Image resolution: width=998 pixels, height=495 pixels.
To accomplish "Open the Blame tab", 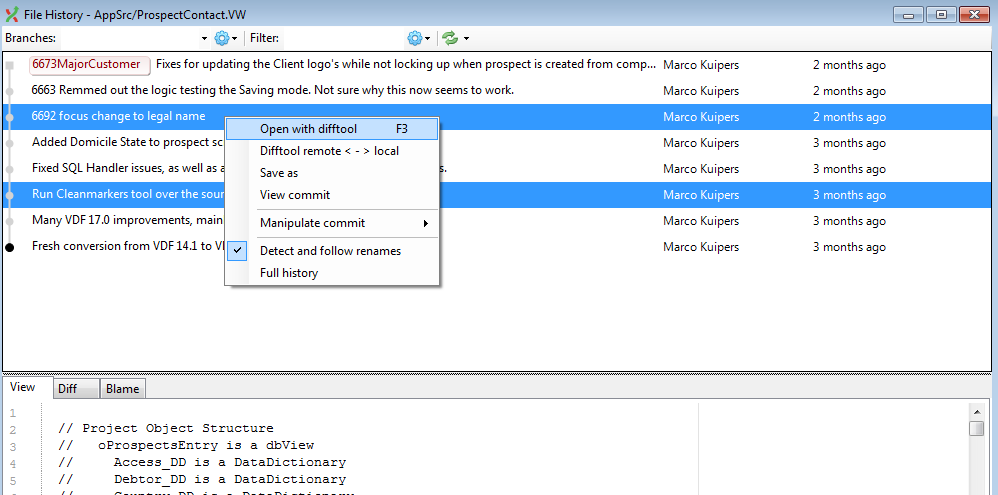I will (x=122, y=388).
